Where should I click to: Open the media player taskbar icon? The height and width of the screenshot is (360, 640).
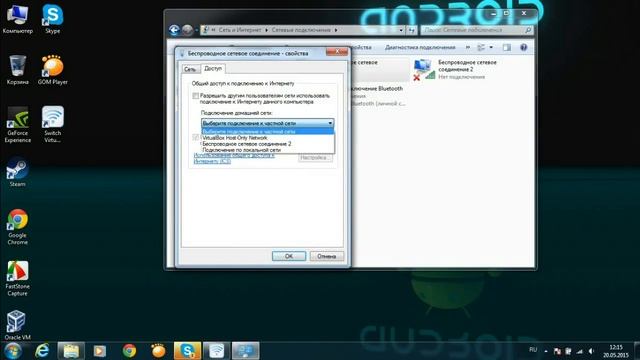tap(100, 351)
